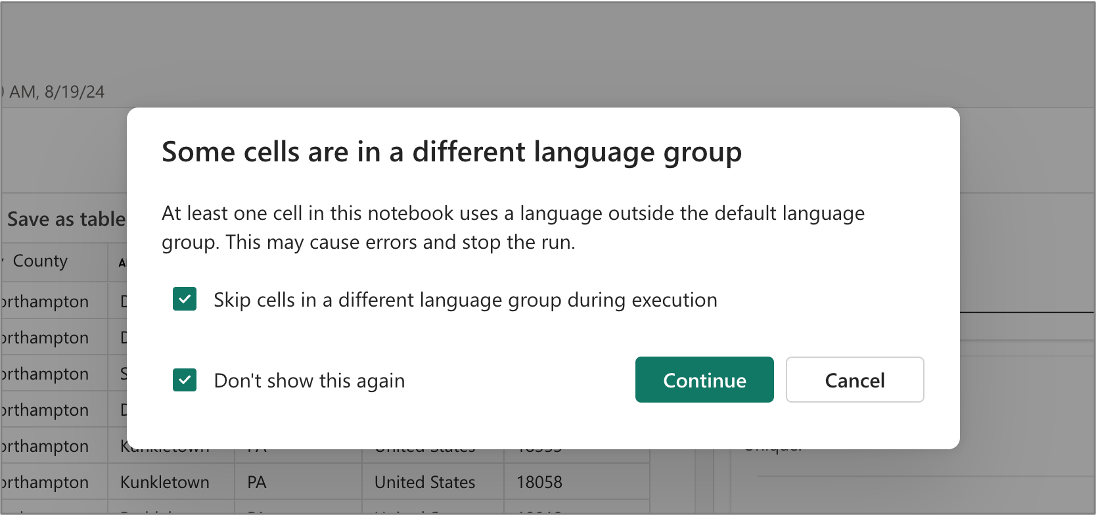Click the 8/19/24 timestamp text
The image size is (1096, 516).
coord(74,92)
